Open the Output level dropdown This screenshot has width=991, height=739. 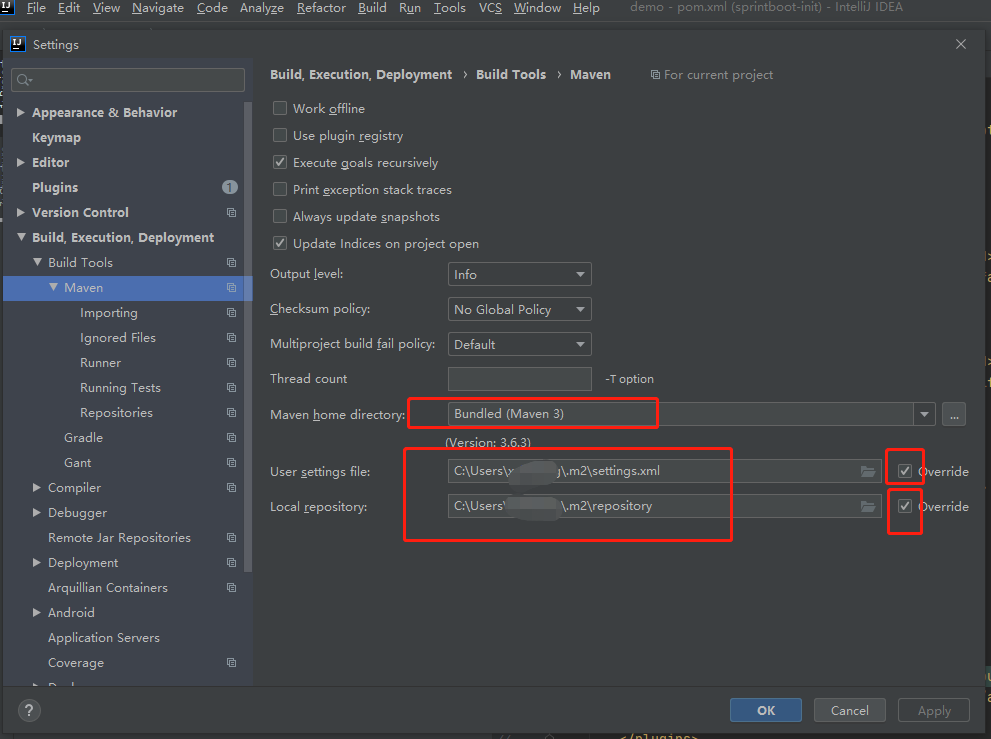click(519, 273)
